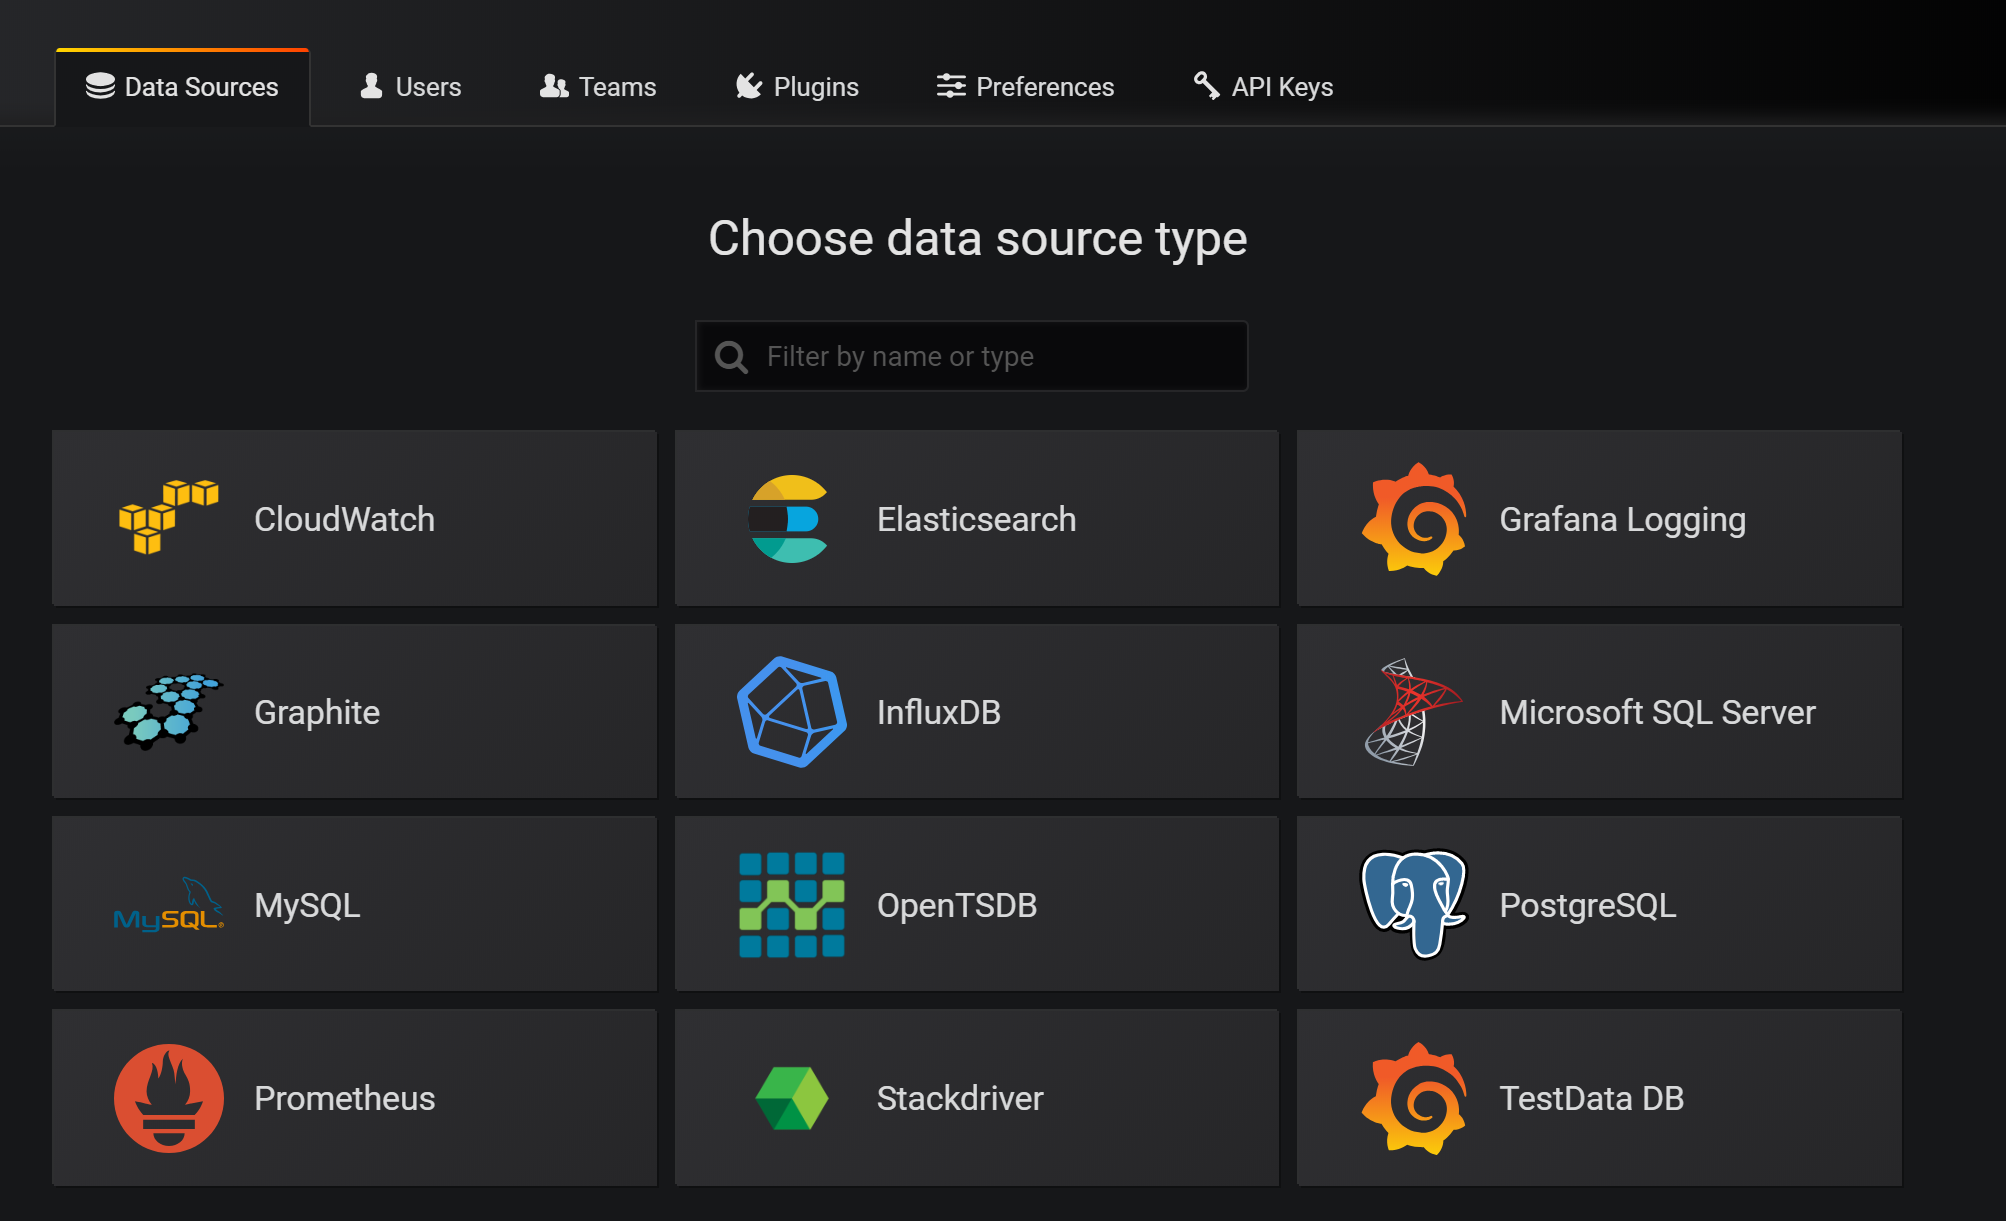
Task: Select InfluxDB as data source
Action: pos(976,711)
